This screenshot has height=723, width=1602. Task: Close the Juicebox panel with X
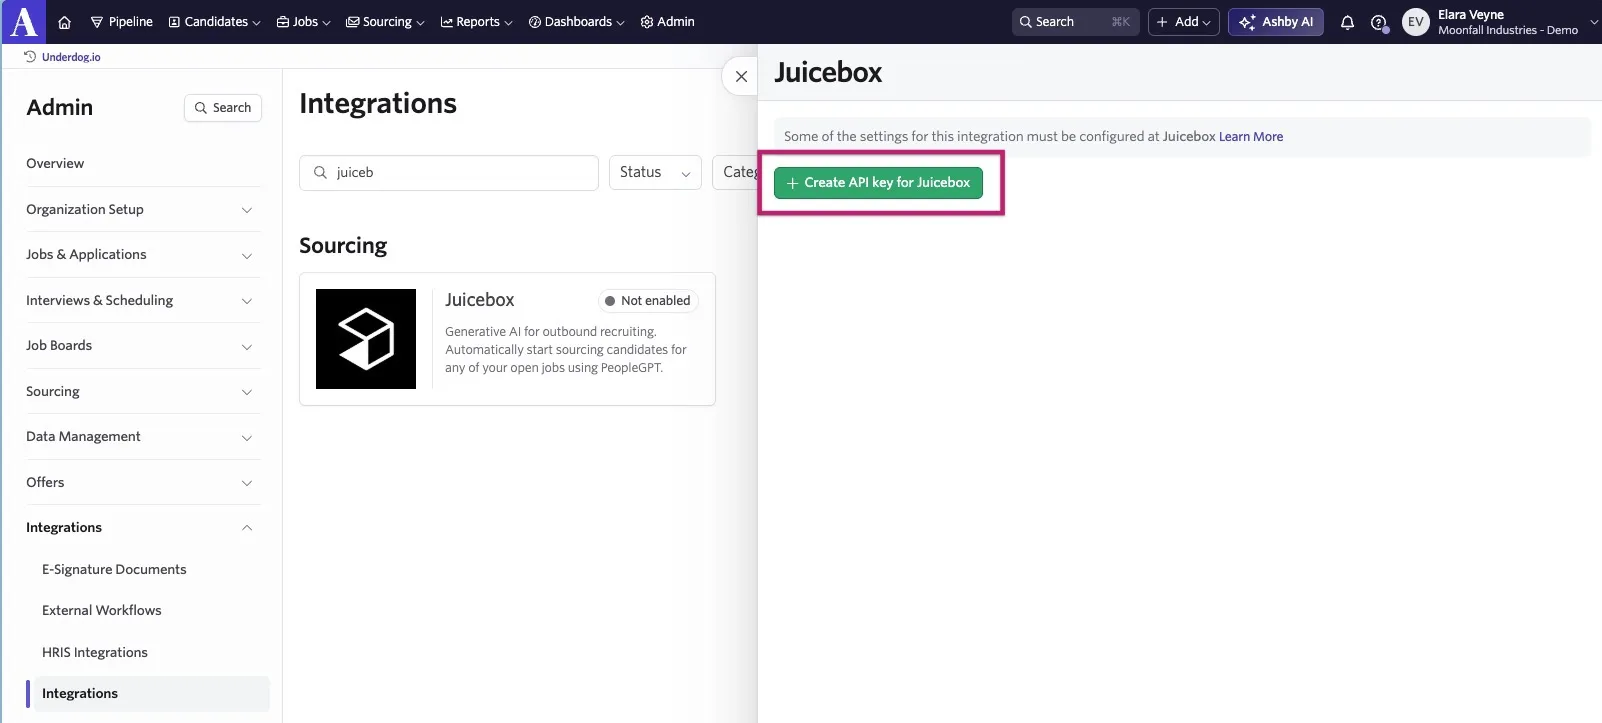tap(741, 76)
